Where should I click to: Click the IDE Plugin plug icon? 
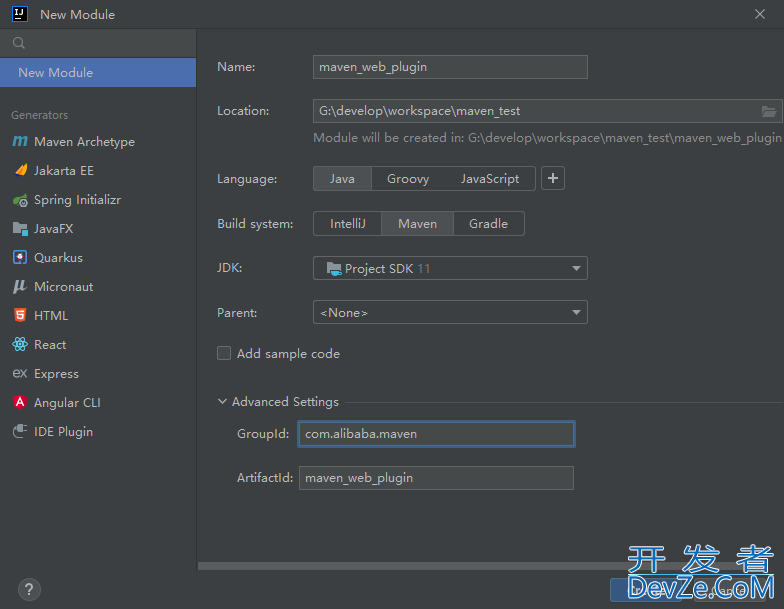[x=20, y=431]
